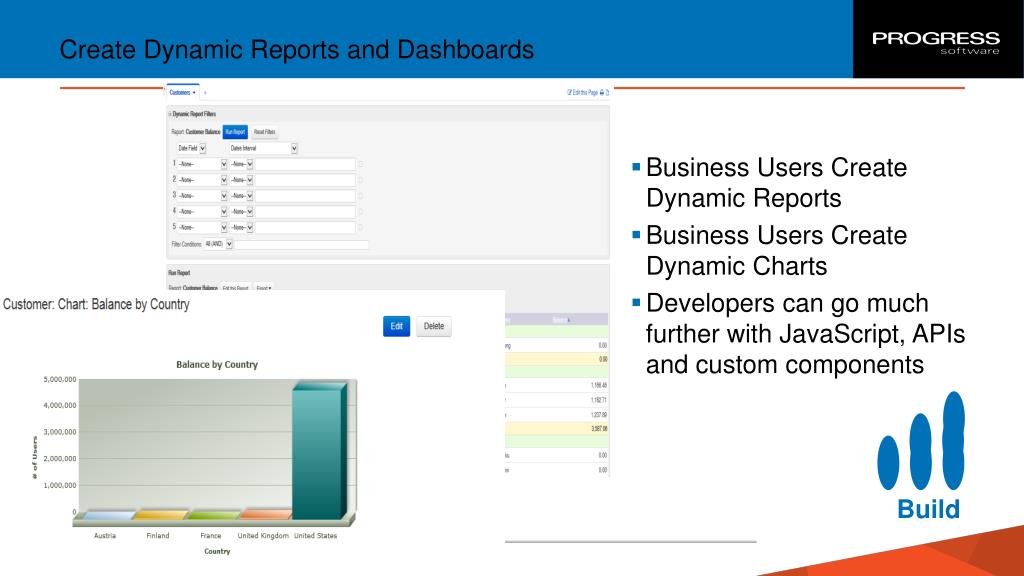Open filter row 4 field dropdown
This screenshot has width=1024, height=576.
click(x=202, y=212)
